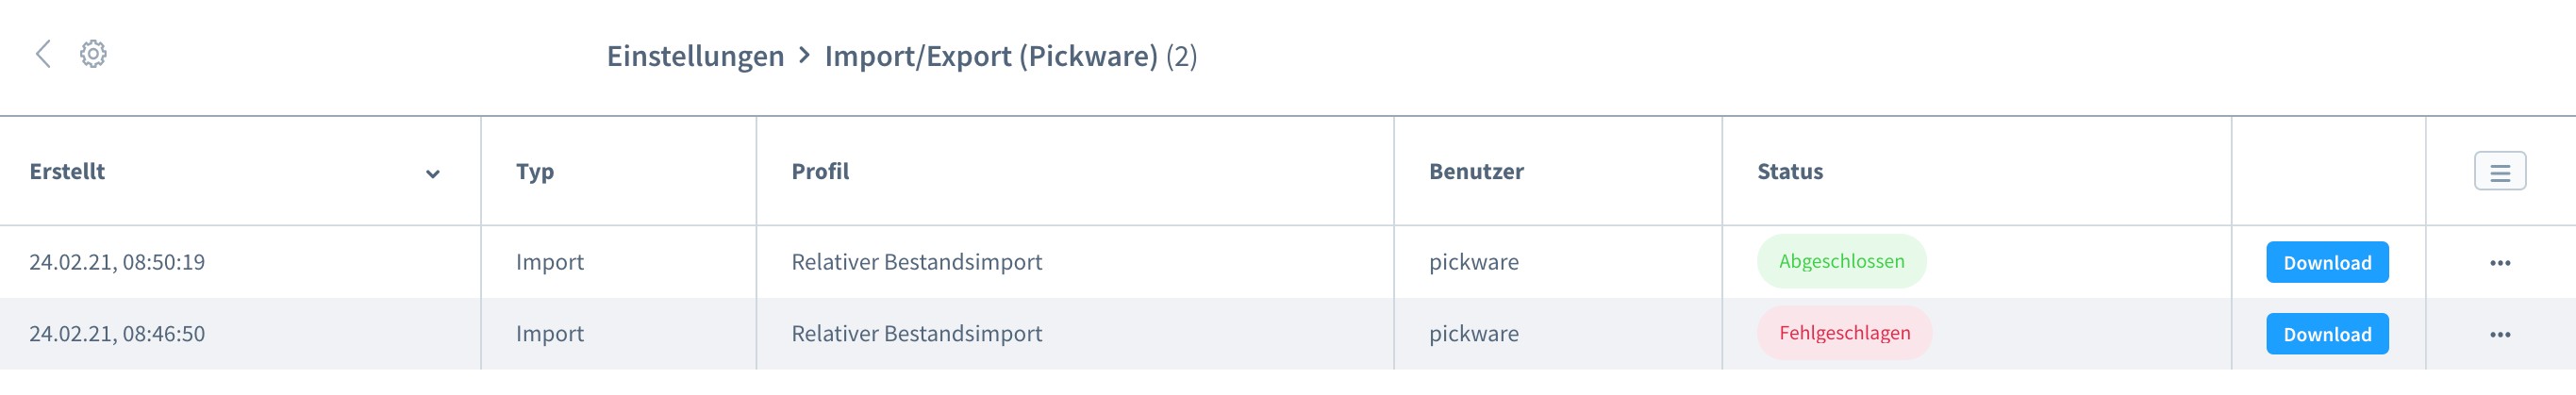Screen dimensions: 2576x395
Task: Sort by the Typ column header
Action: 535,172
